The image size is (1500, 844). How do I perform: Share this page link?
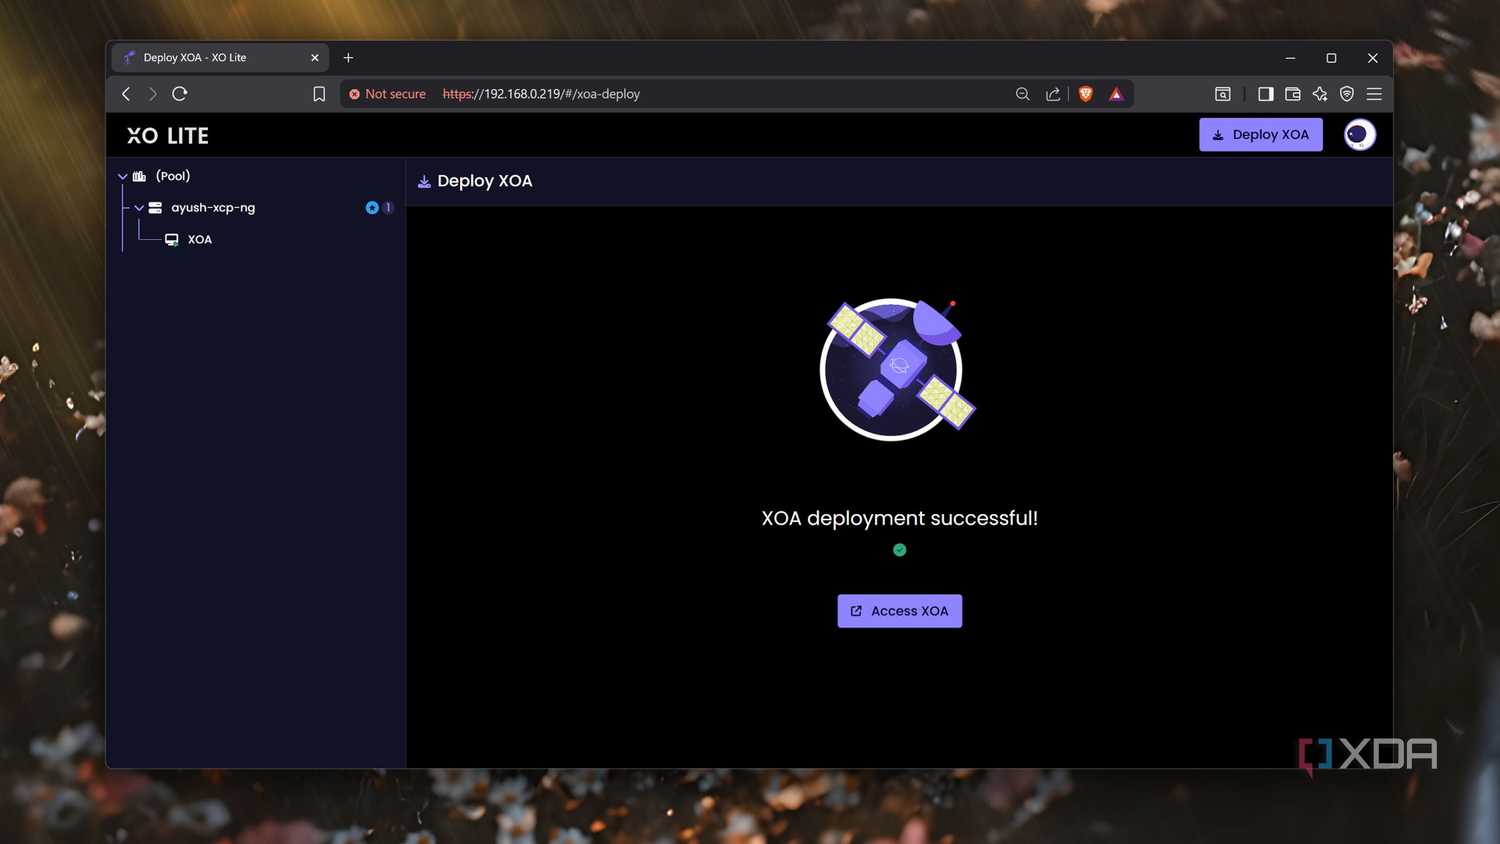(x=1053, y=94)
